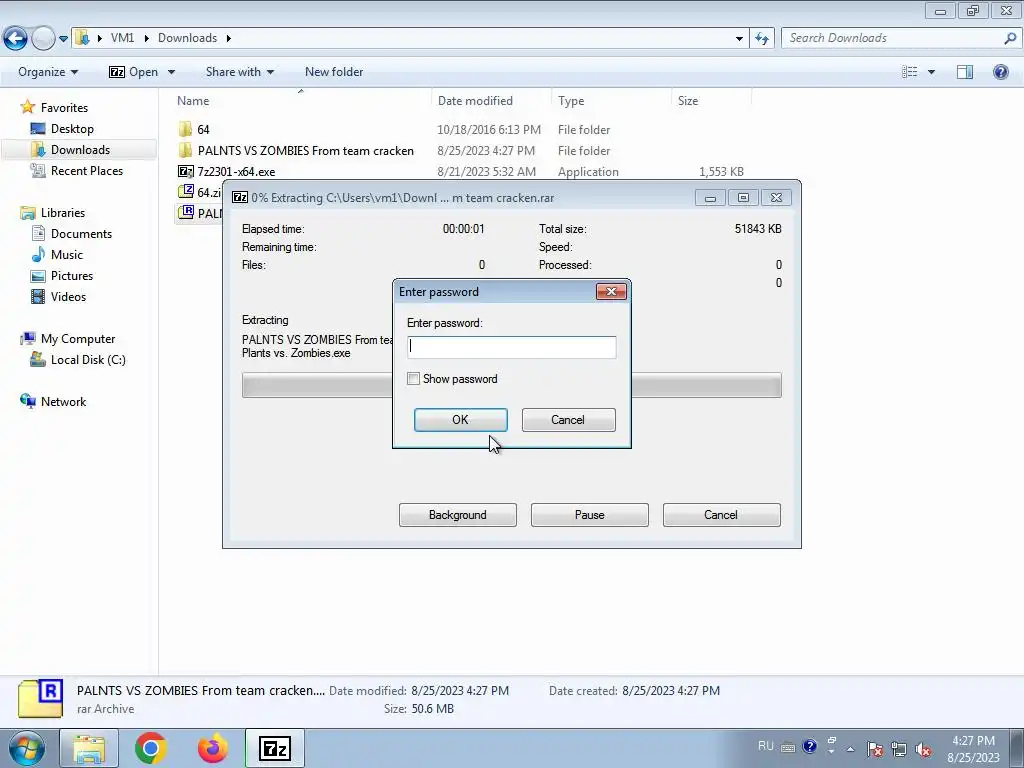This screenshot has width=1024, height=768.
Task: Confirm password with OK button
Action: (460, 420)
